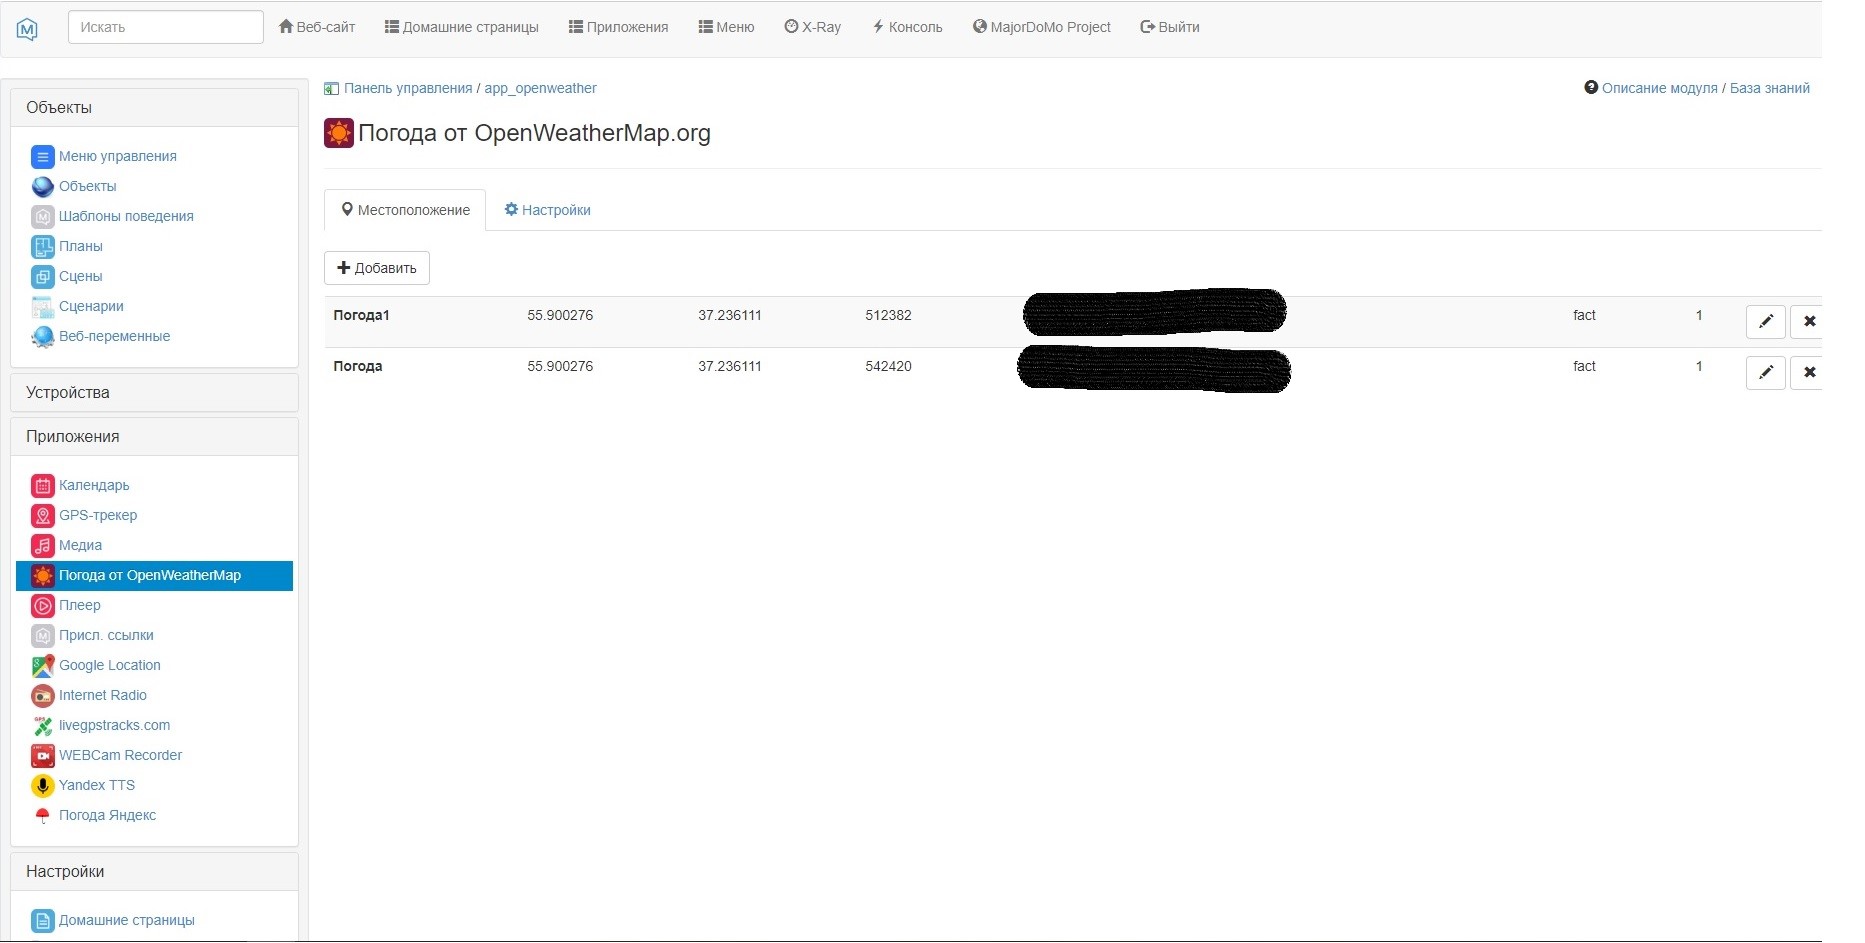Toggle the Настройки sidebar section header

point(154,872)
